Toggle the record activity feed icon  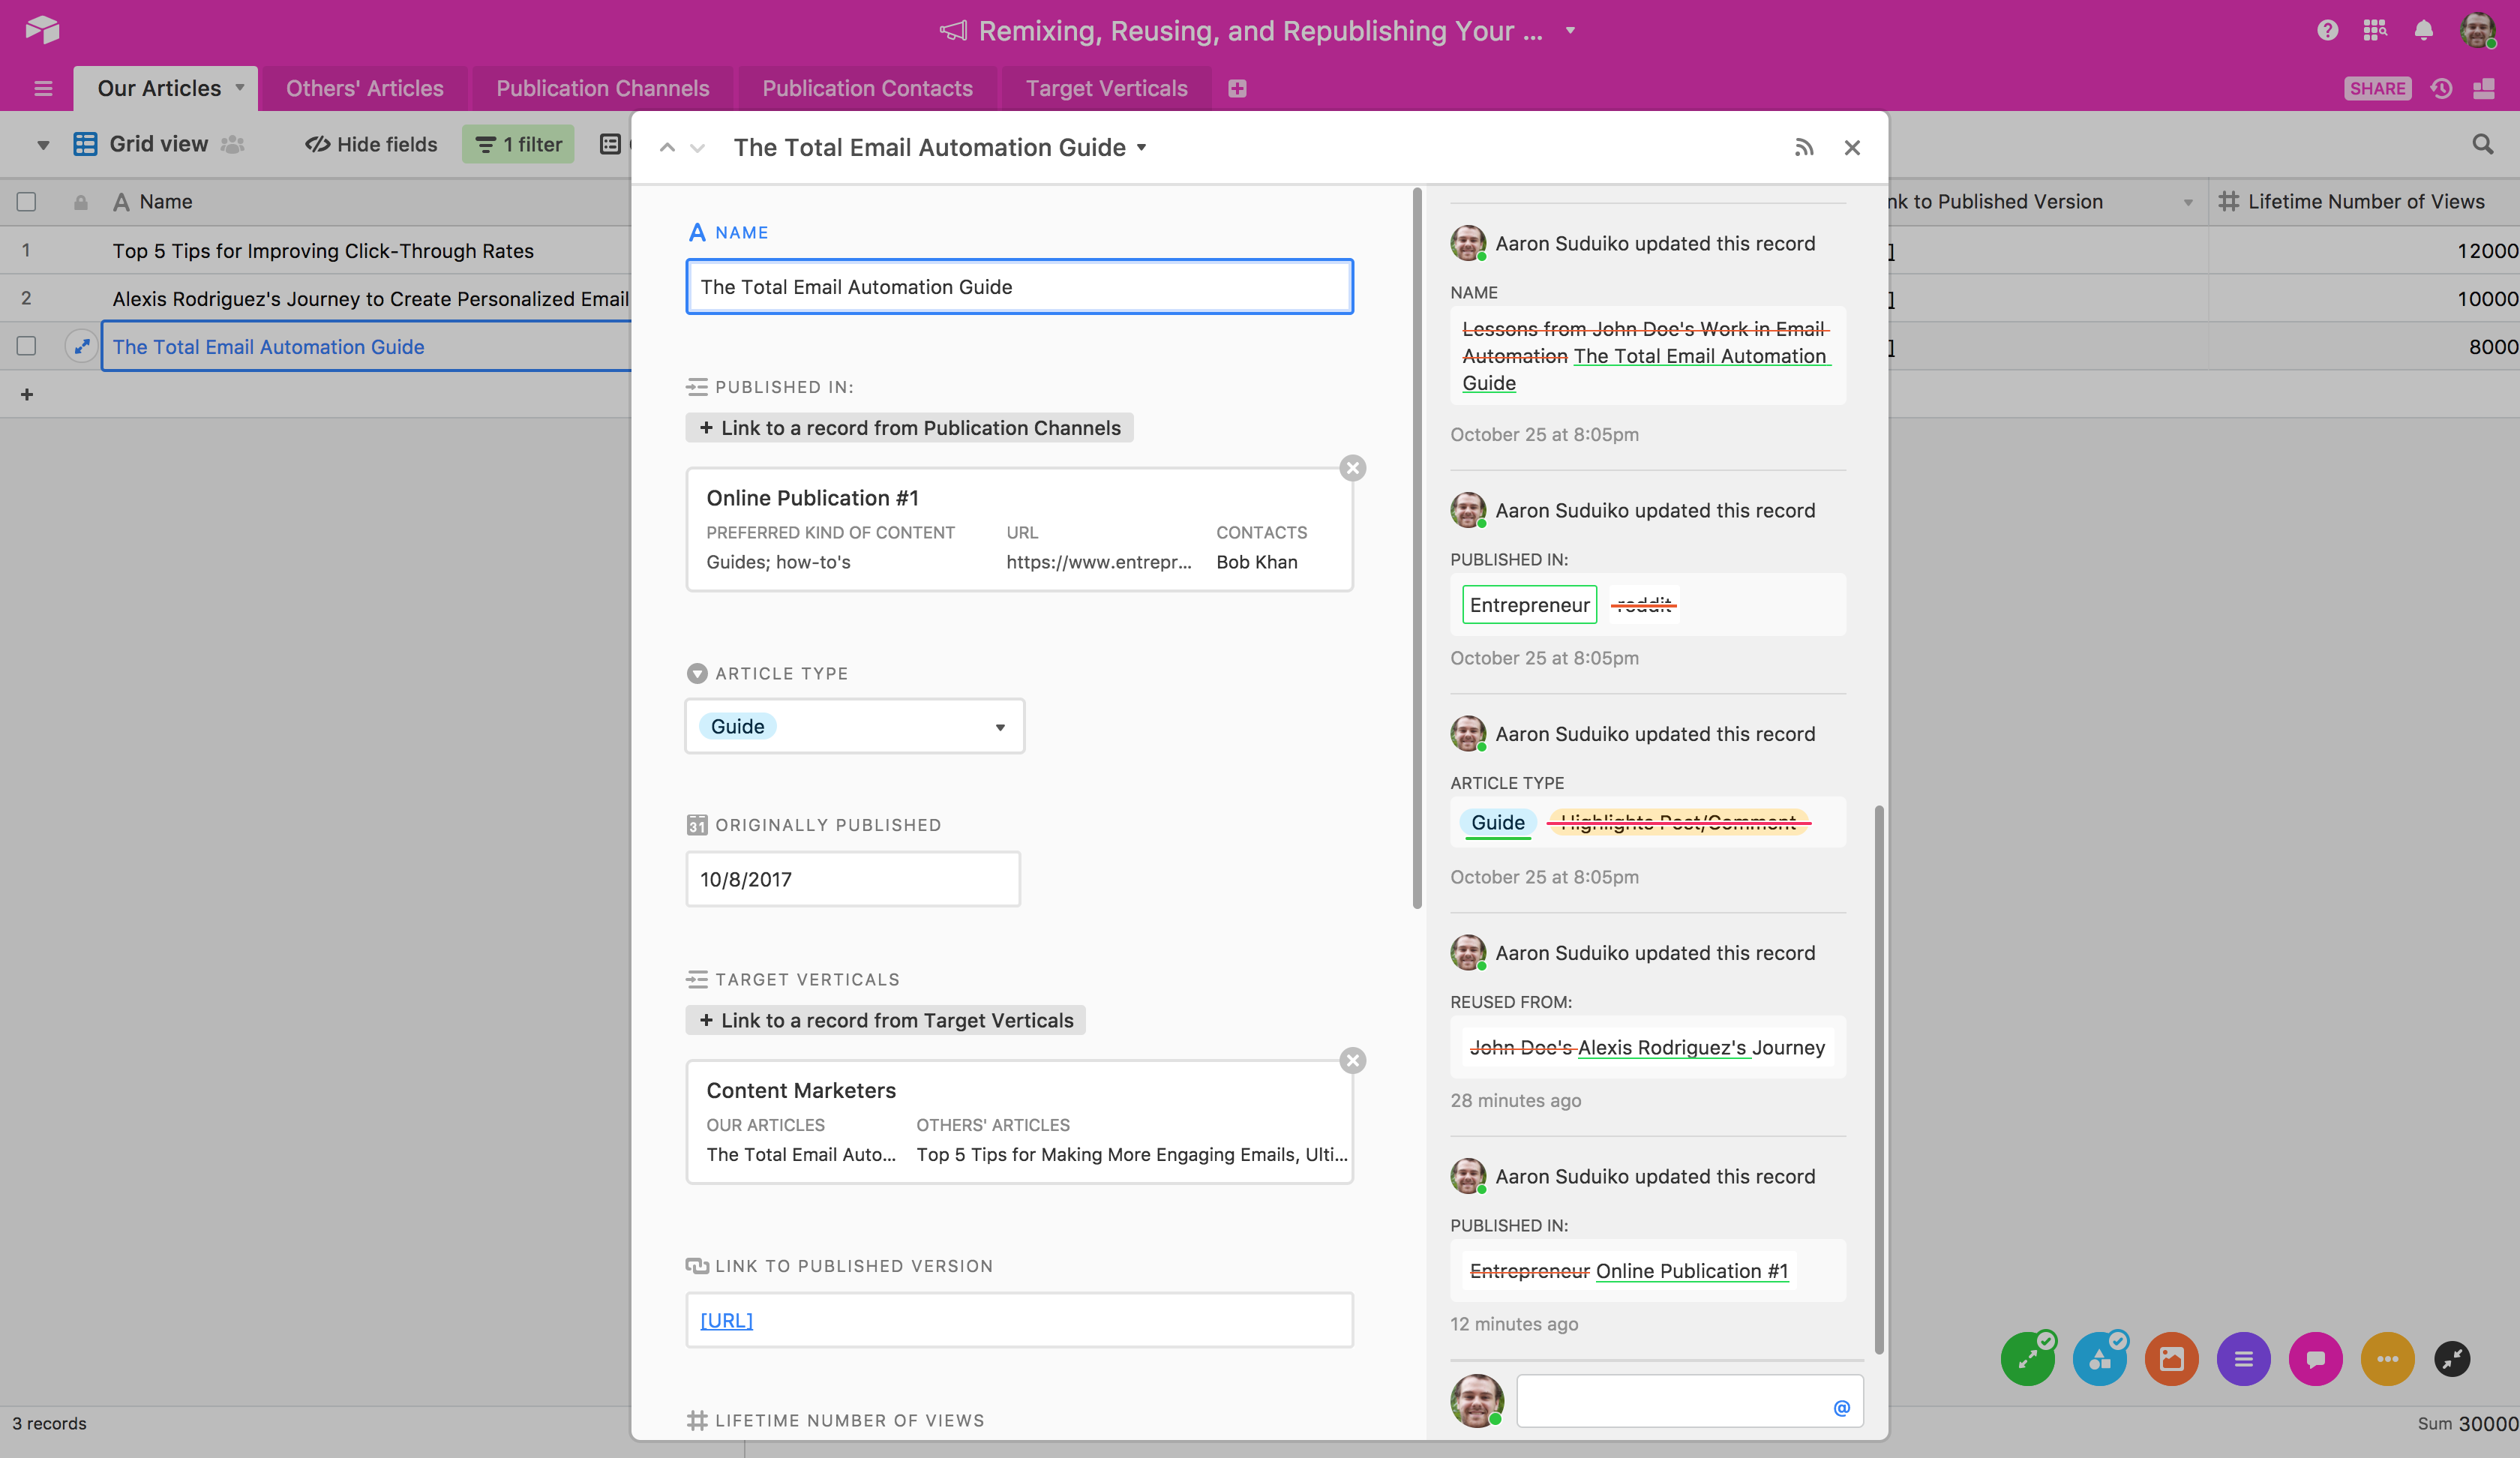(1804, 148)
